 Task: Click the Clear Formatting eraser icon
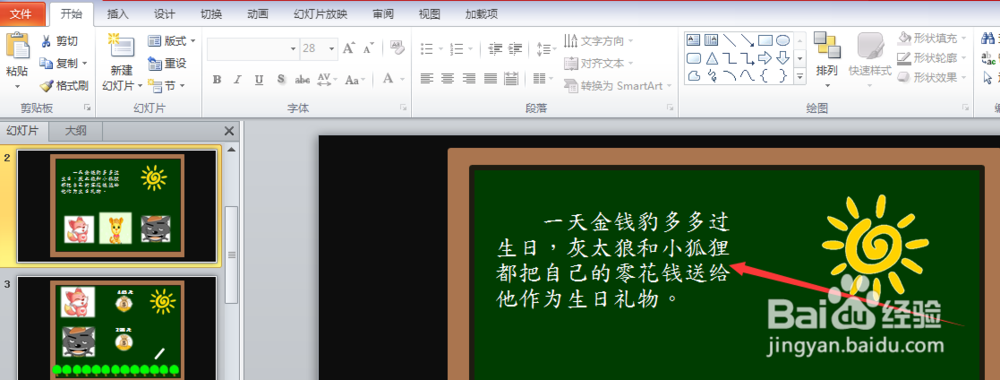click(x=397, y=48)
